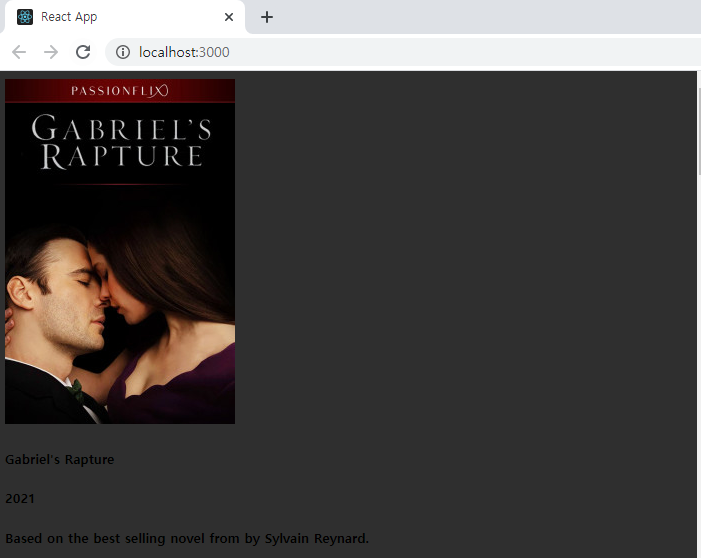Close the React App tab

(229, 17)
